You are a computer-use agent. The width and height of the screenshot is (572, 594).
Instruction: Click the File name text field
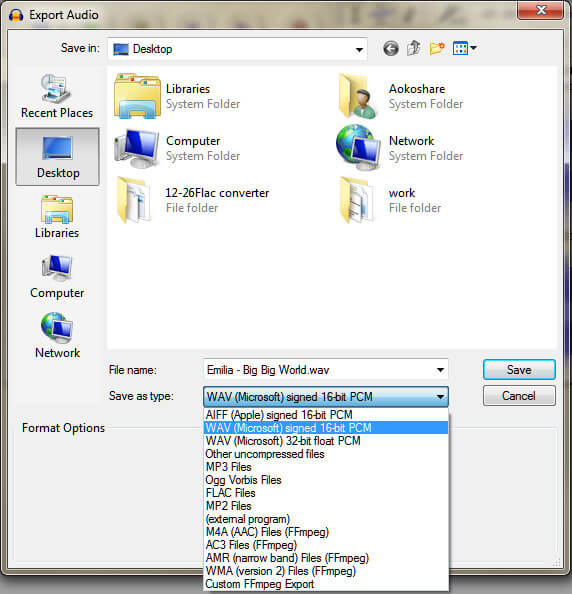(x=318, y=370)
